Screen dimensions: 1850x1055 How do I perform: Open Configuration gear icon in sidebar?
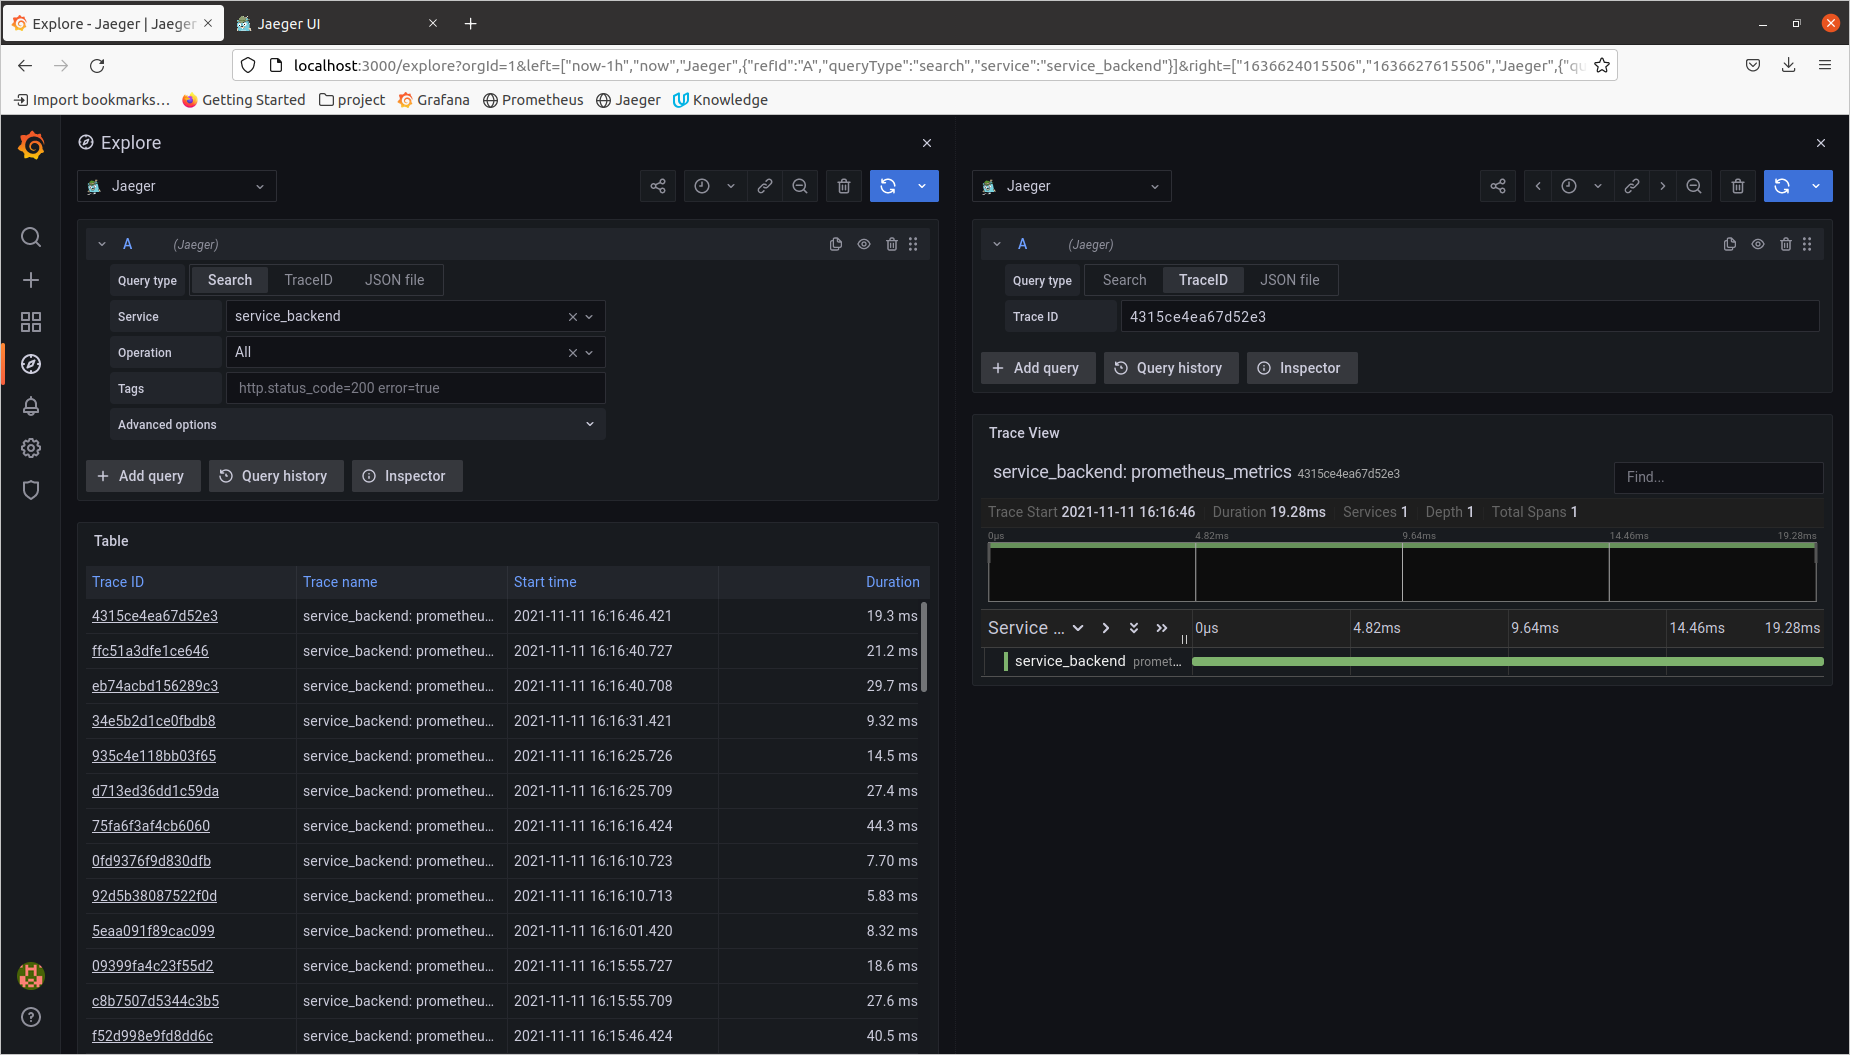tap(31, 448)
